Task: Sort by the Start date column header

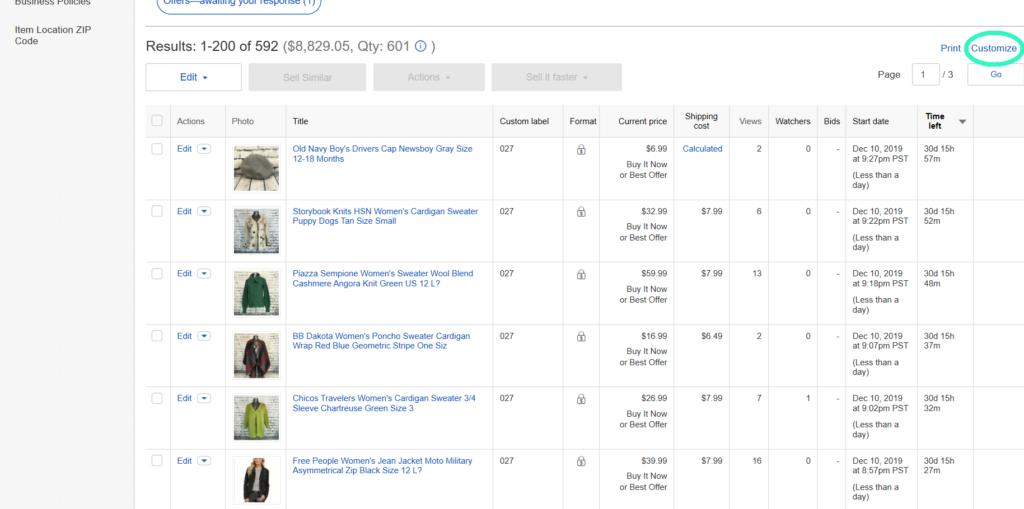Action: click(x=871, y=122)
